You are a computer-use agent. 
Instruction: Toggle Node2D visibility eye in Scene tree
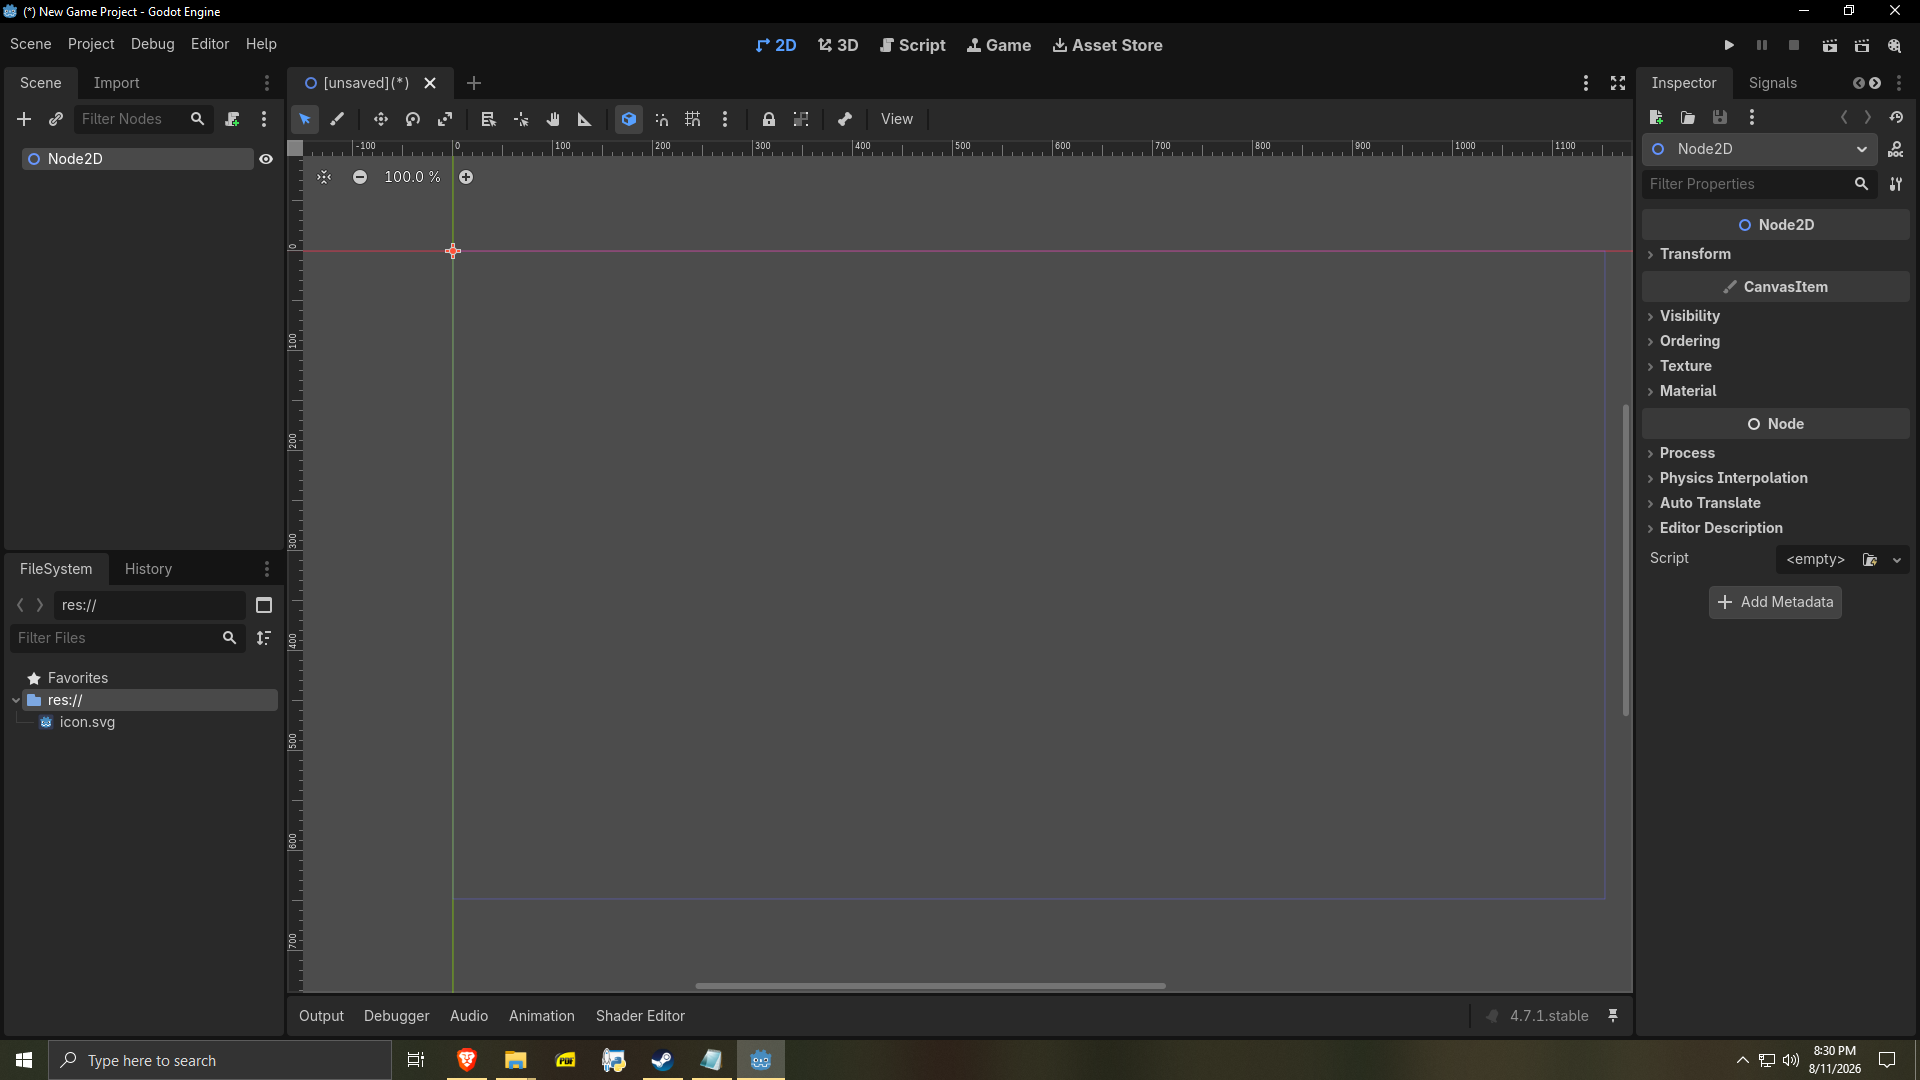pos(266,159)
